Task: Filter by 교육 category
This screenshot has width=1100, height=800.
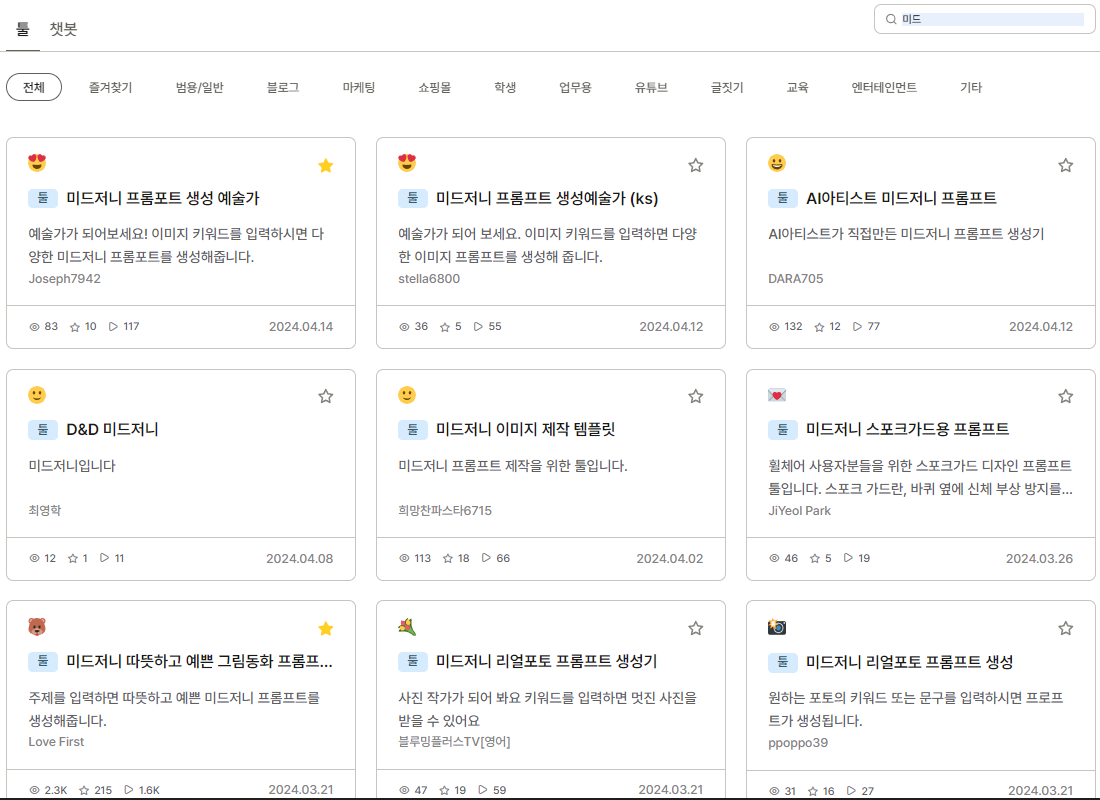Action: pos(797,87)
